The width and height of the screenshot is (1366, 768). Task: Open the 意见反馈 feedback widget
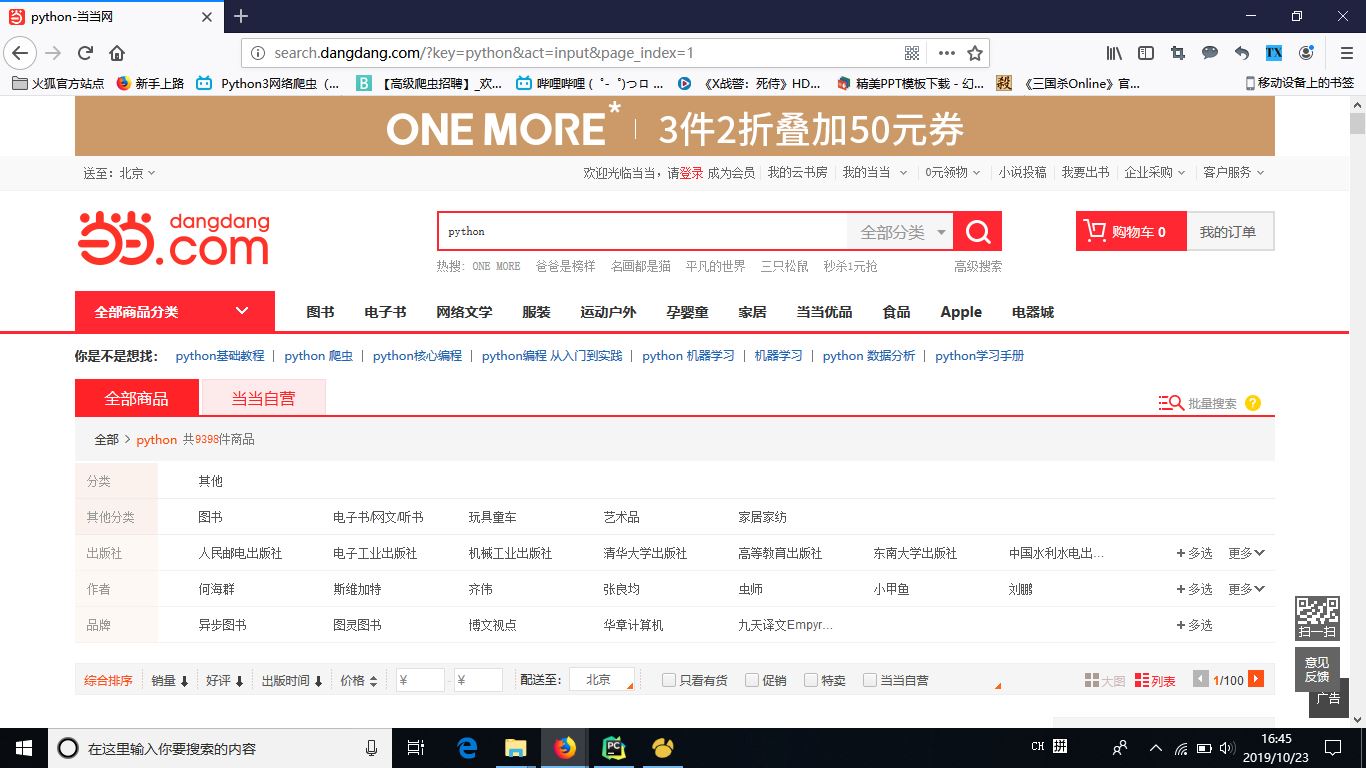1317,669
